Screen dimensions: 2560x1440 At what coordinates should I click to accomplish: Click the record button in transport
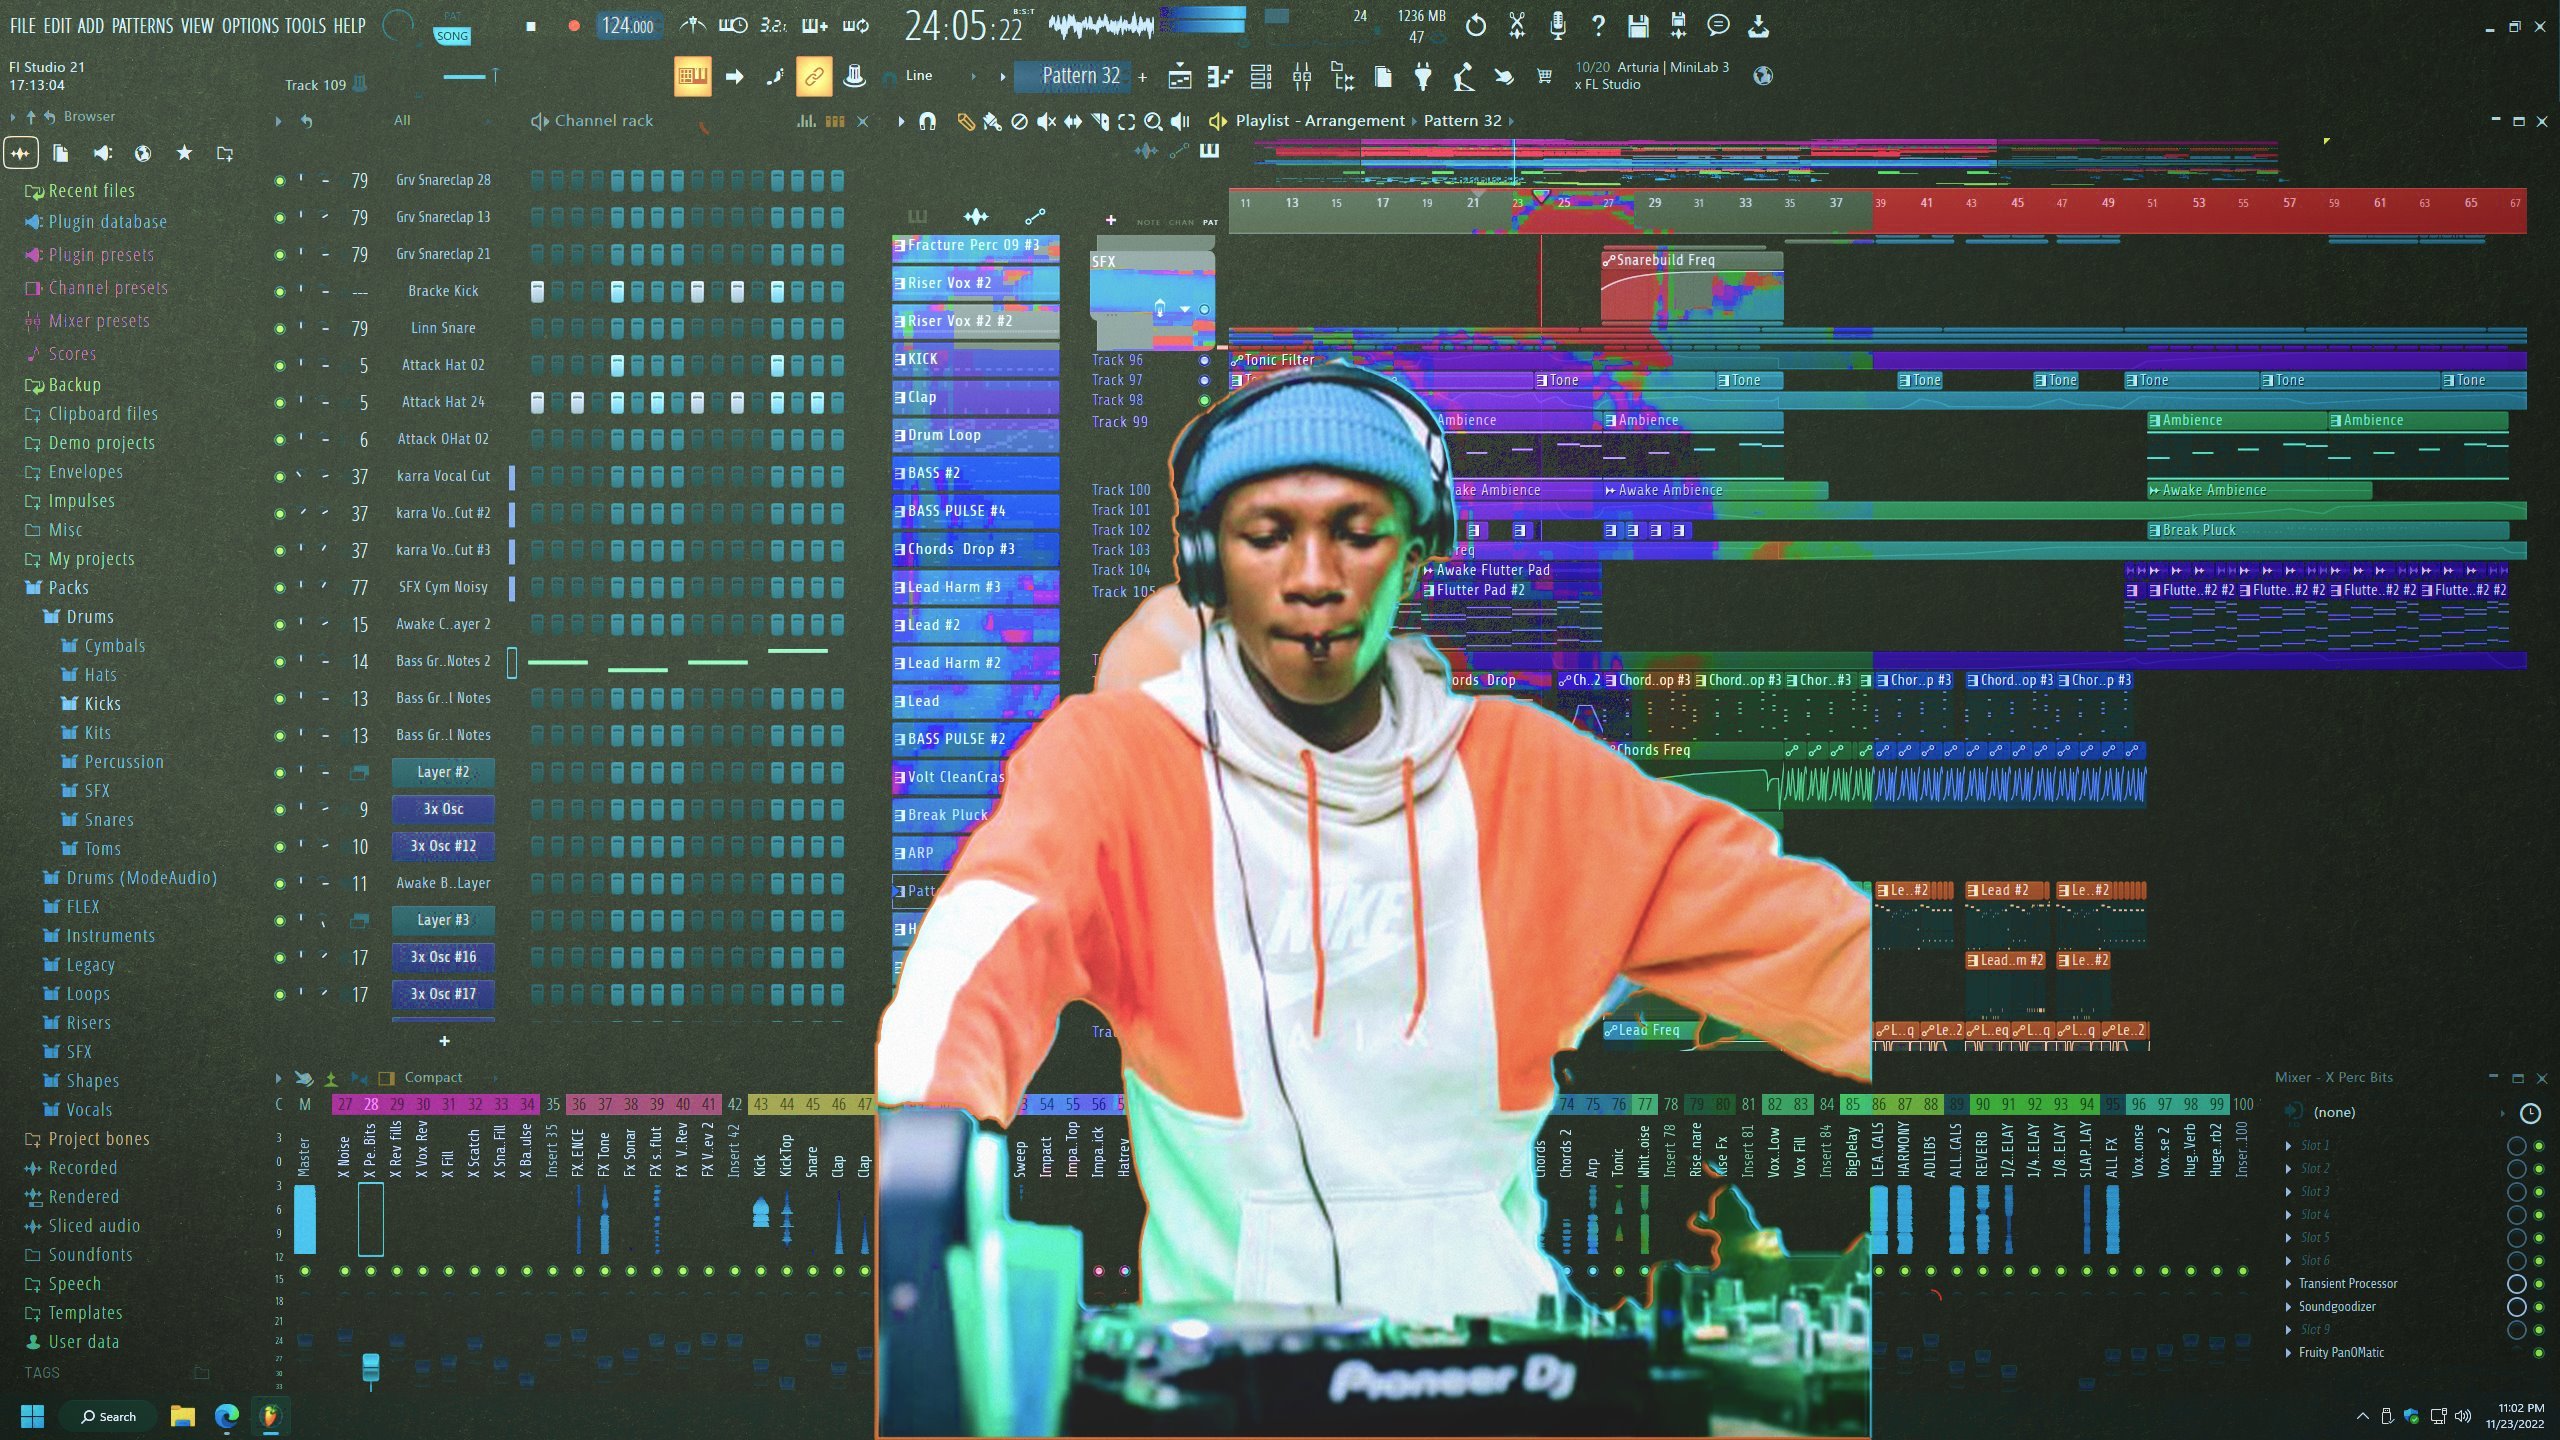coord(574,26)
